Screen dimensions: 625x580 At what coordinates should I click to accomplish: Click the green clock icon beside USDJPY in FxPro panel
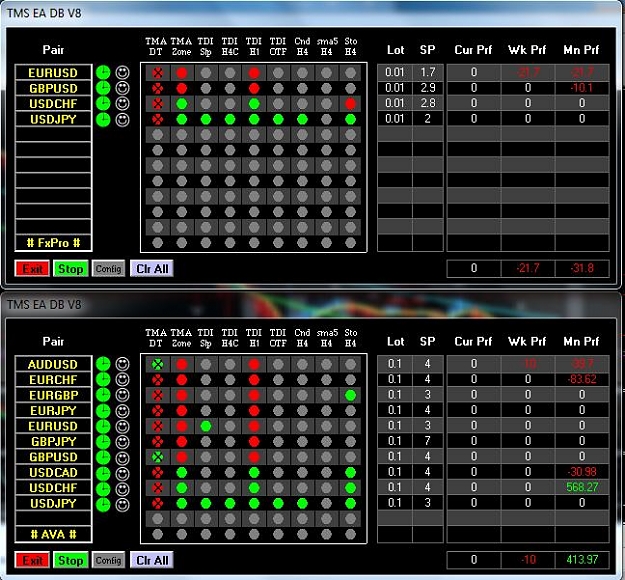point(103,119)
